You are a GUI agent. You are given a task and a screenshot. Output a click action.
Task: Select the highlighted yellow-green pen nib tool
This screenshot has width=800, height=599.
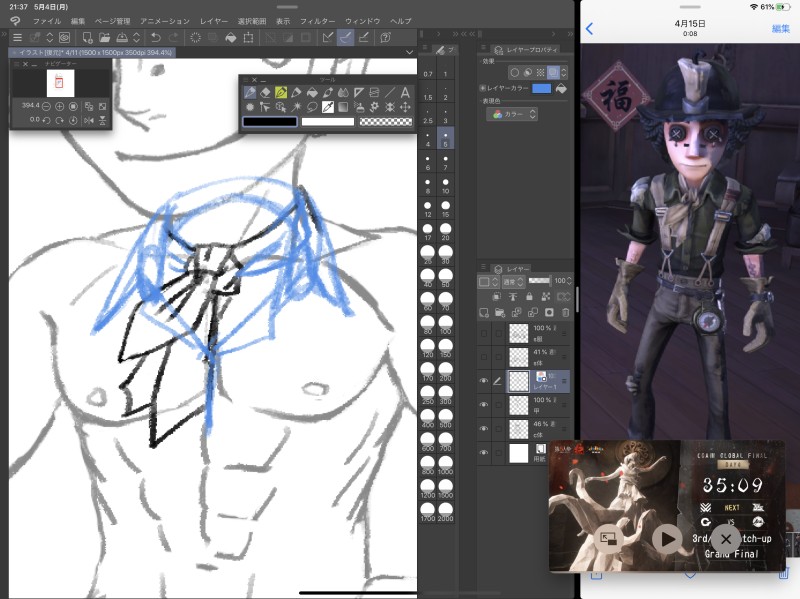[281, 92]
